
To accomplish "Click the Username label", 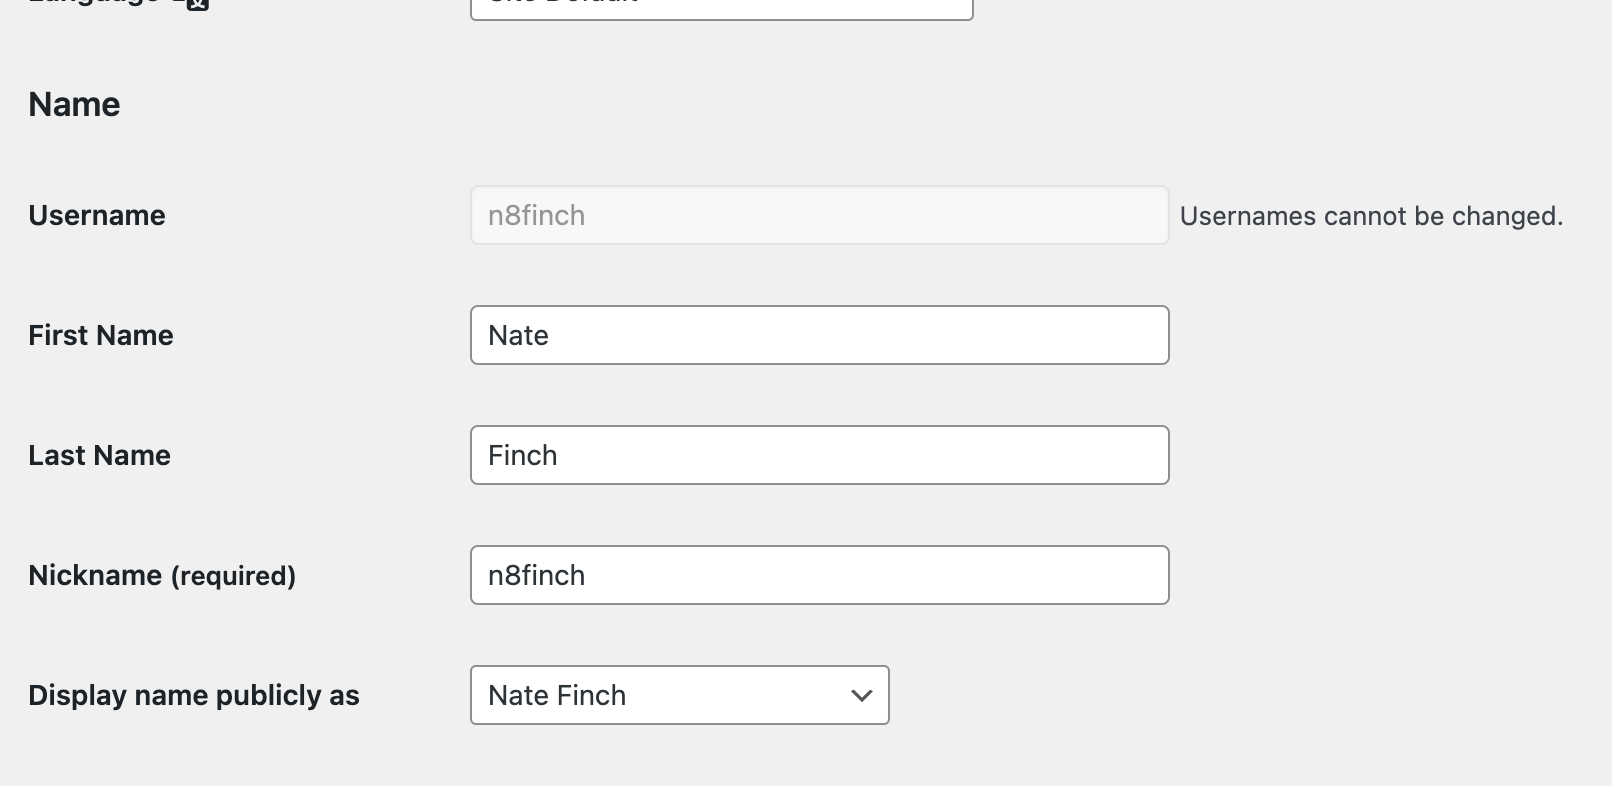I will tap(97, 215).
